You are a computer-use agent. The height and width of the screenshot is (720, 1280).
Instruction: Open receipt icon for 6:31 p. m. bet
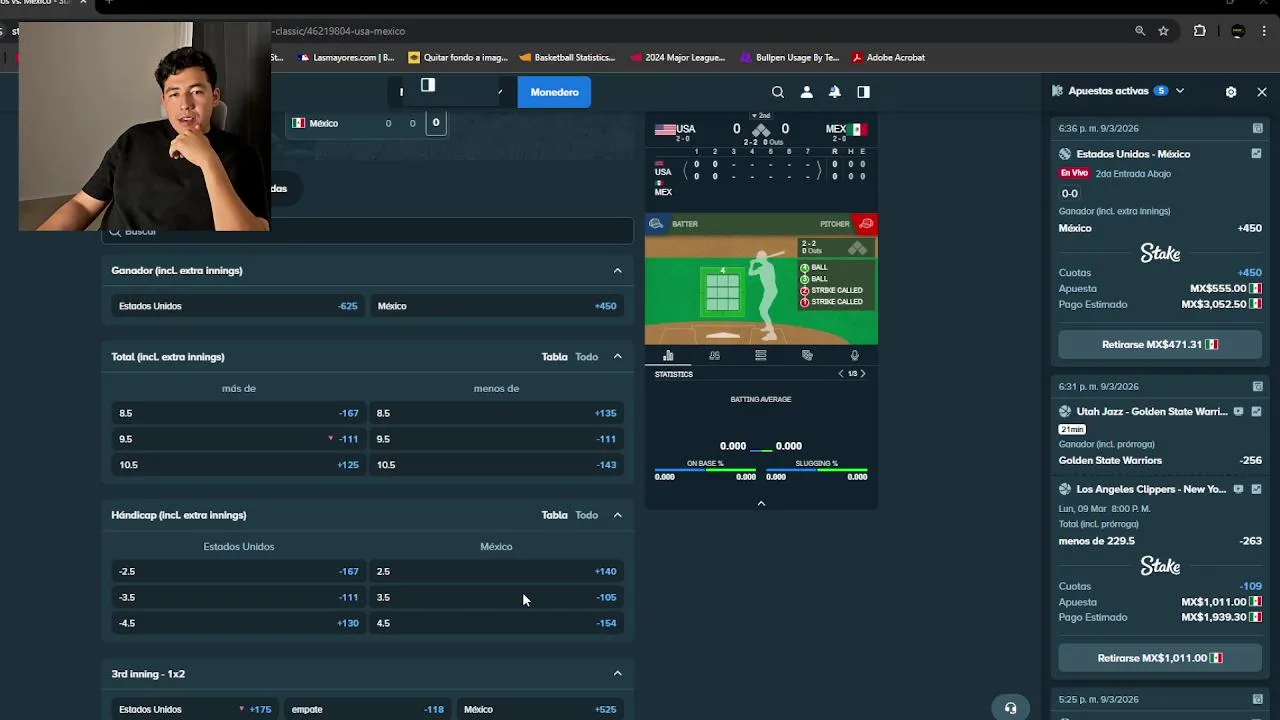click(1257, 386)
